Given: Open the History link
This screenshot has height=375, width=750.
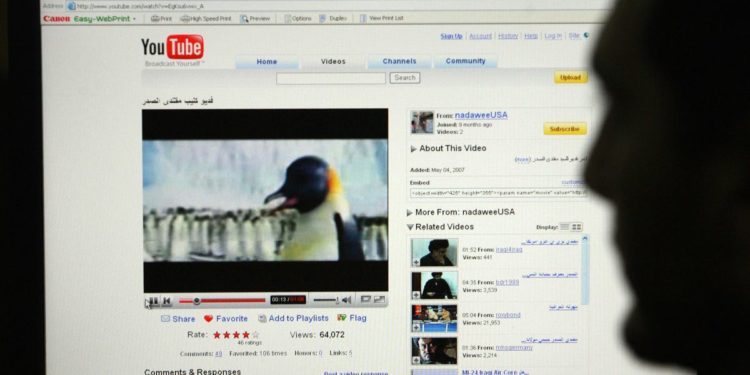Looking at the screenshot, I should click(x=508, y=36).
